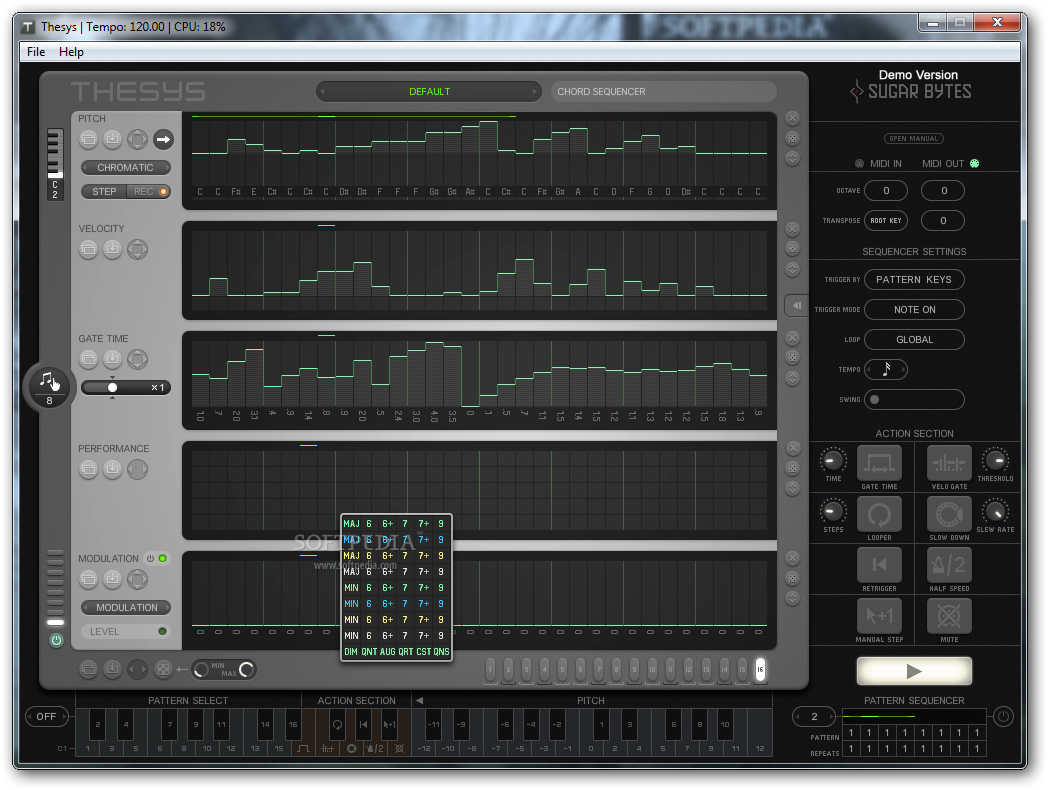The image size is (1048, 790).
Task: Click the Manual Step action button
Action: [x=879, y=616]
